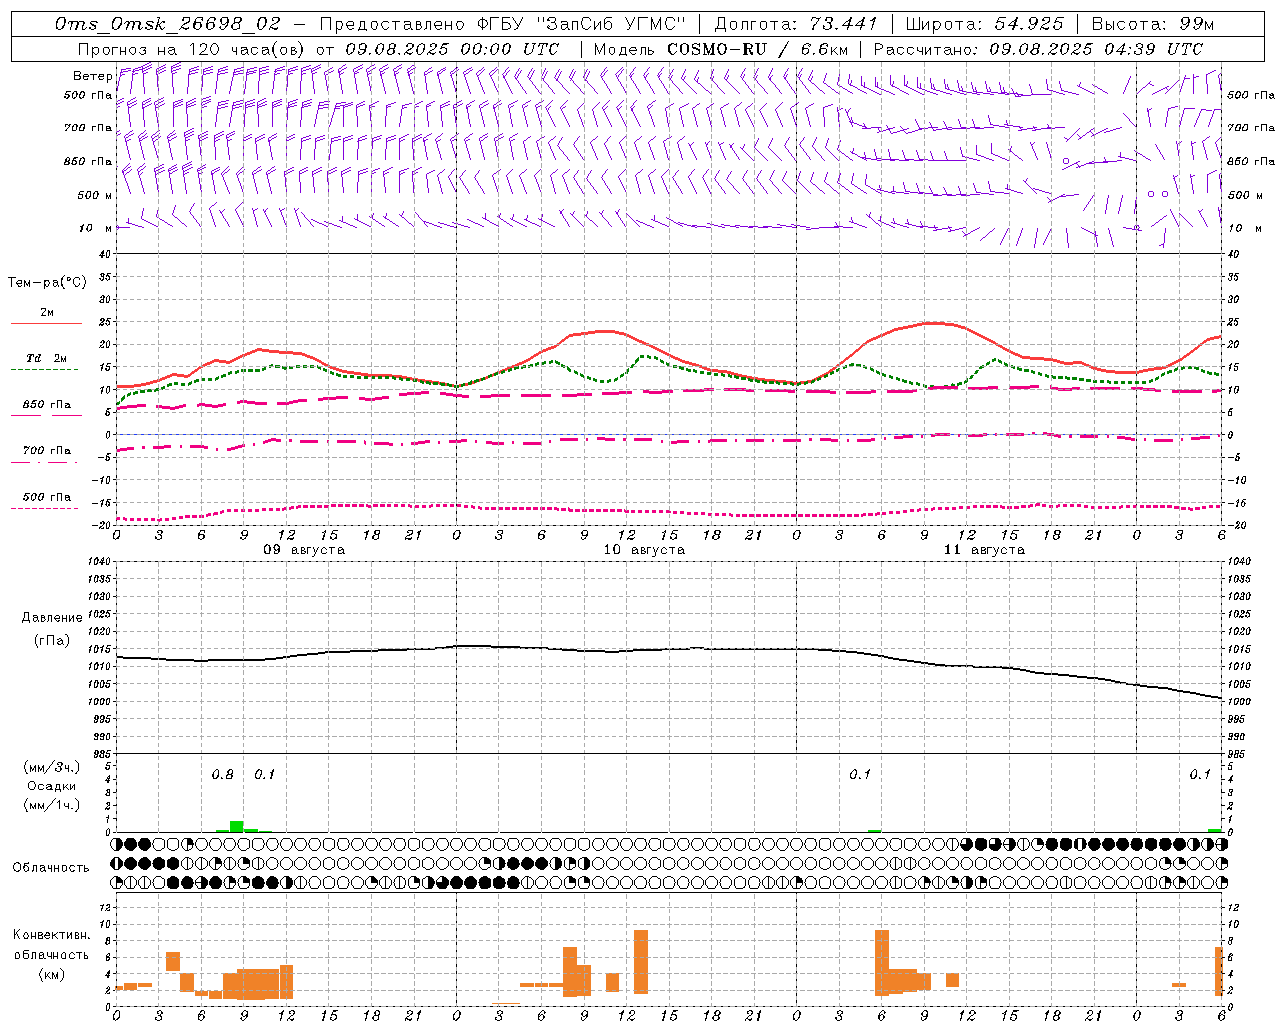Select the "(мм/3ч.)" precipitation unit label
This screenshot has height=1024, width=1280.
52,767
